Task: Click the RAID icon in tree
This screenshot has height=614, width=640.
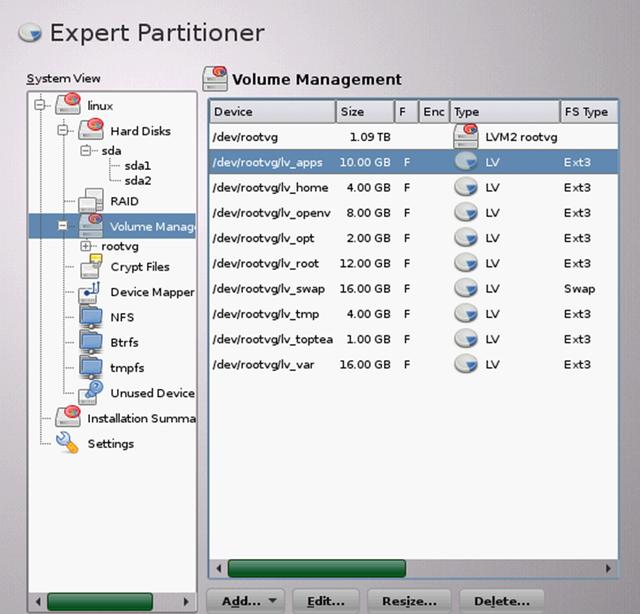Action: coord(91,200)
